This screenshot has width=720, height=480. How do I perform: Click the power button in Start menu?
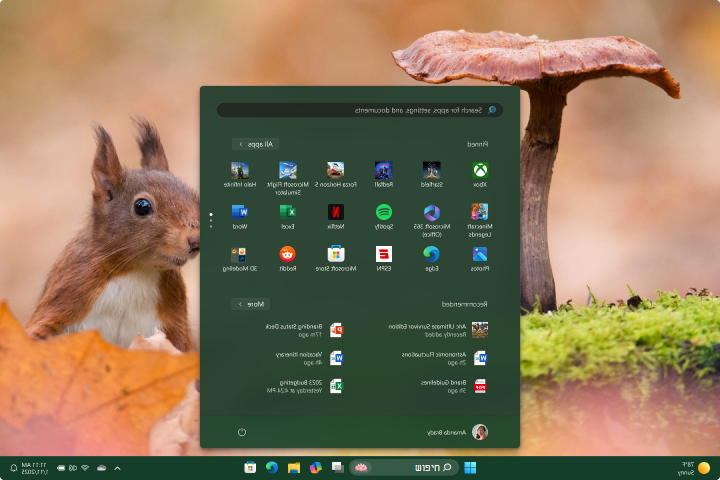(x=242, y=432)
